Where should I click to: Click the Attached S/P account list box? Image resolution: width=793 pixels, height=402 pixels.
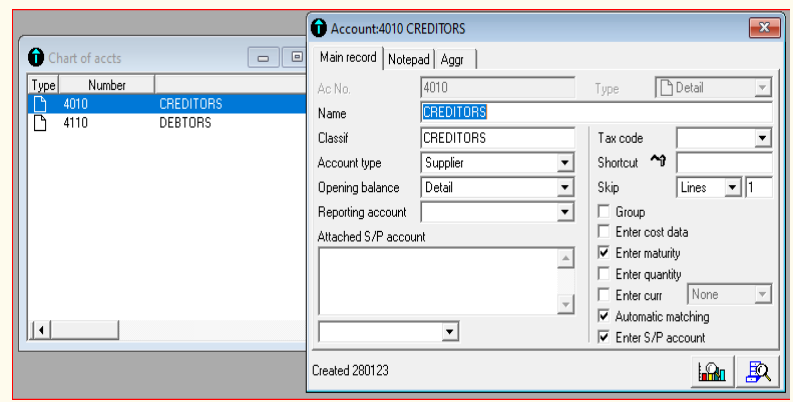pyautogui.click(x=438, y=281)
